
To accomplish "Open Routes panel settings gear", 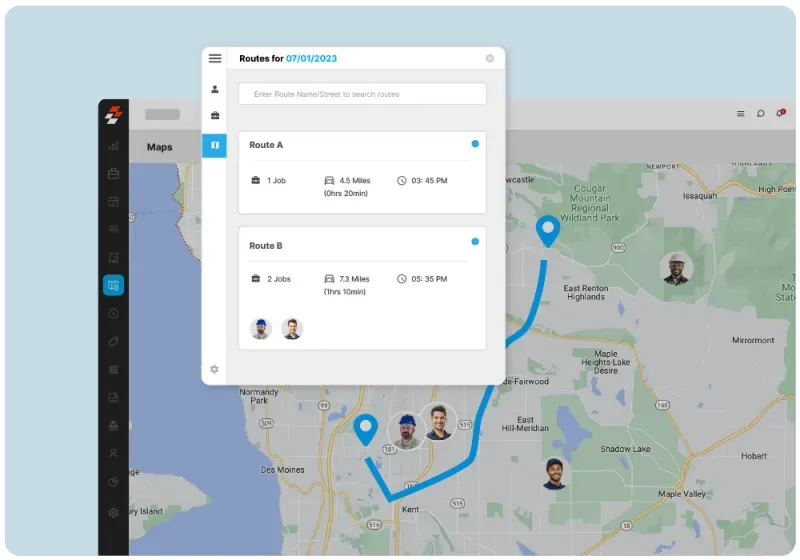I will [214, 369].
